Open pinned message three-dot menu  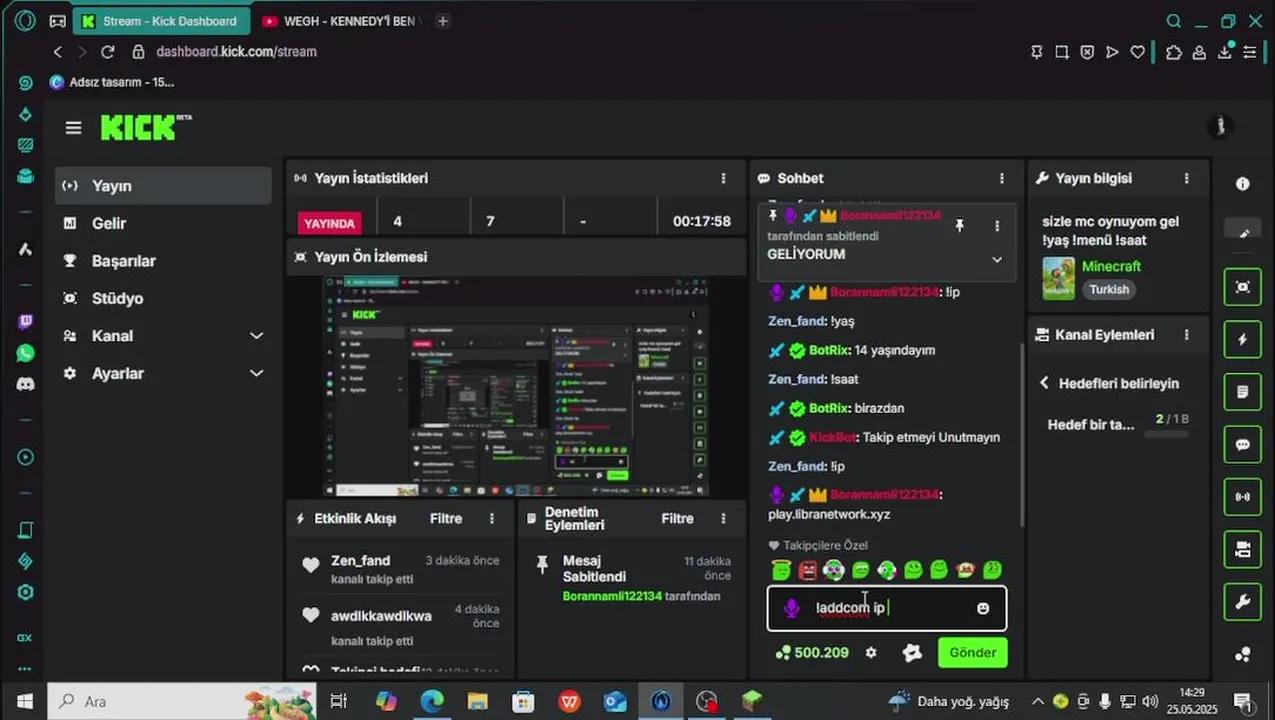pyautogui.click(x=997, y=226)
